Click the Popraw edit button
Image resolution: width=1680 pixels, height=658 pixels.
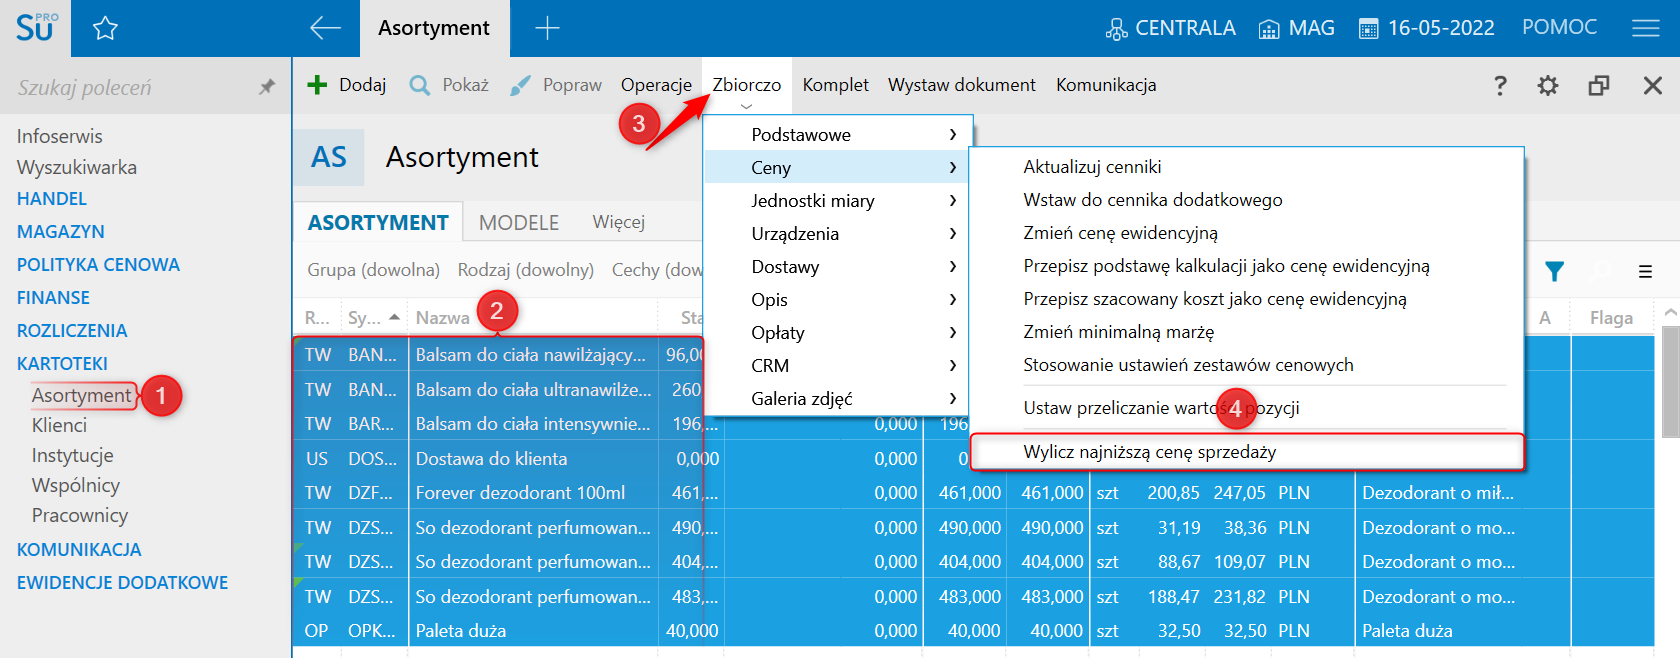tap(556, 85)
